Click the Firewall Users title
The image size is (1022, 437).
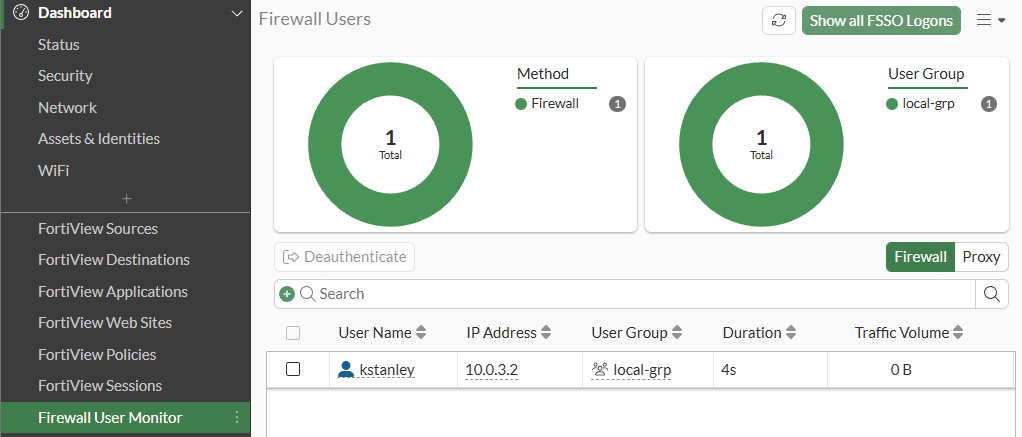click(x=315, y=19)
